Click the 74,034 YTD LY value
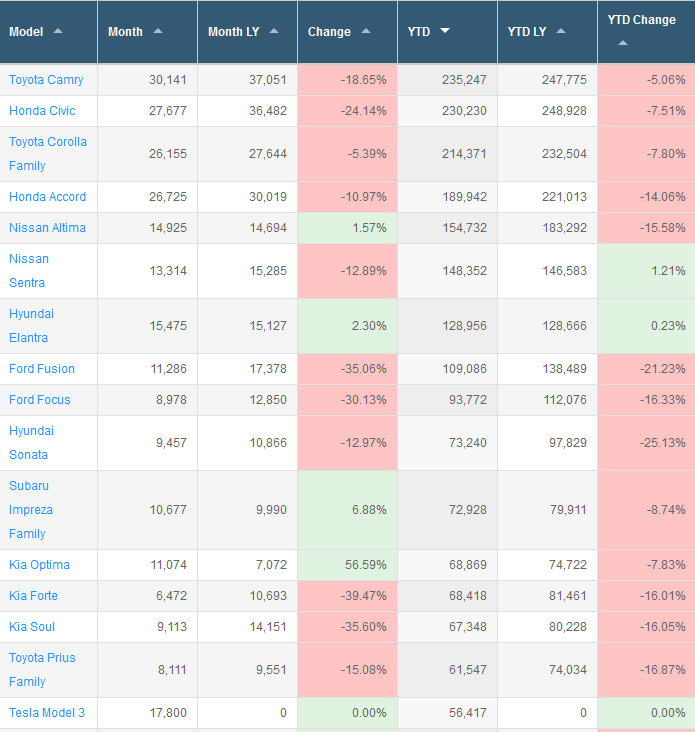Screen dimensions: 695x732 pos(568,669)
